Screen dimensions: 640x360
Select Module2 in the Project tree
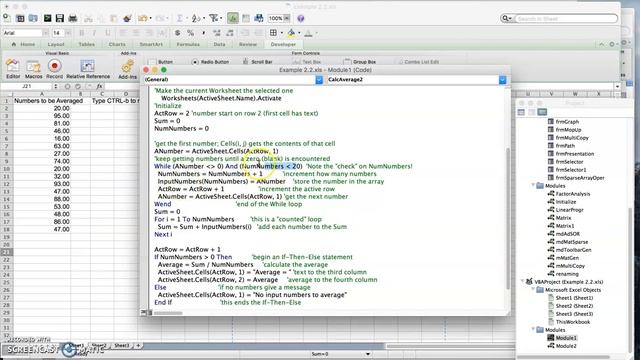(x=566, y=346)
